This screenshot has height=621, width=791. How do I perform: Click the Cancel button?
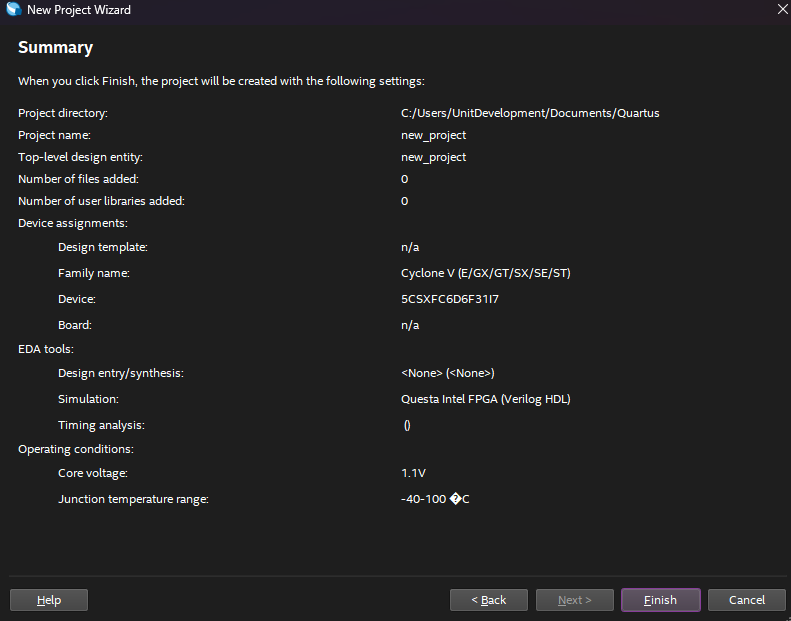coord(746,600)
